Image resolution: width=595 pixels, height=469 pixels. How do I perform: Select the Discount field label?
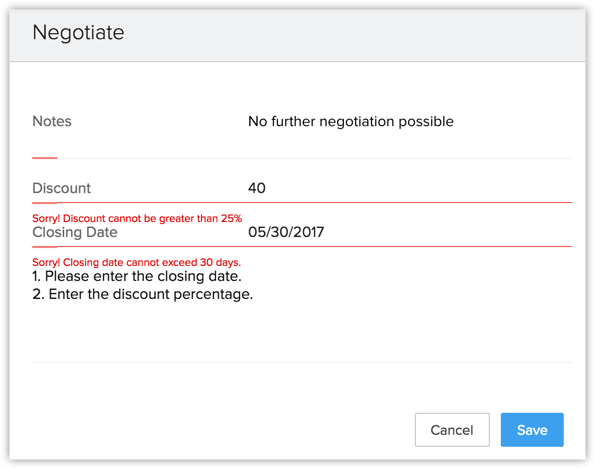[x=61, y=188]
